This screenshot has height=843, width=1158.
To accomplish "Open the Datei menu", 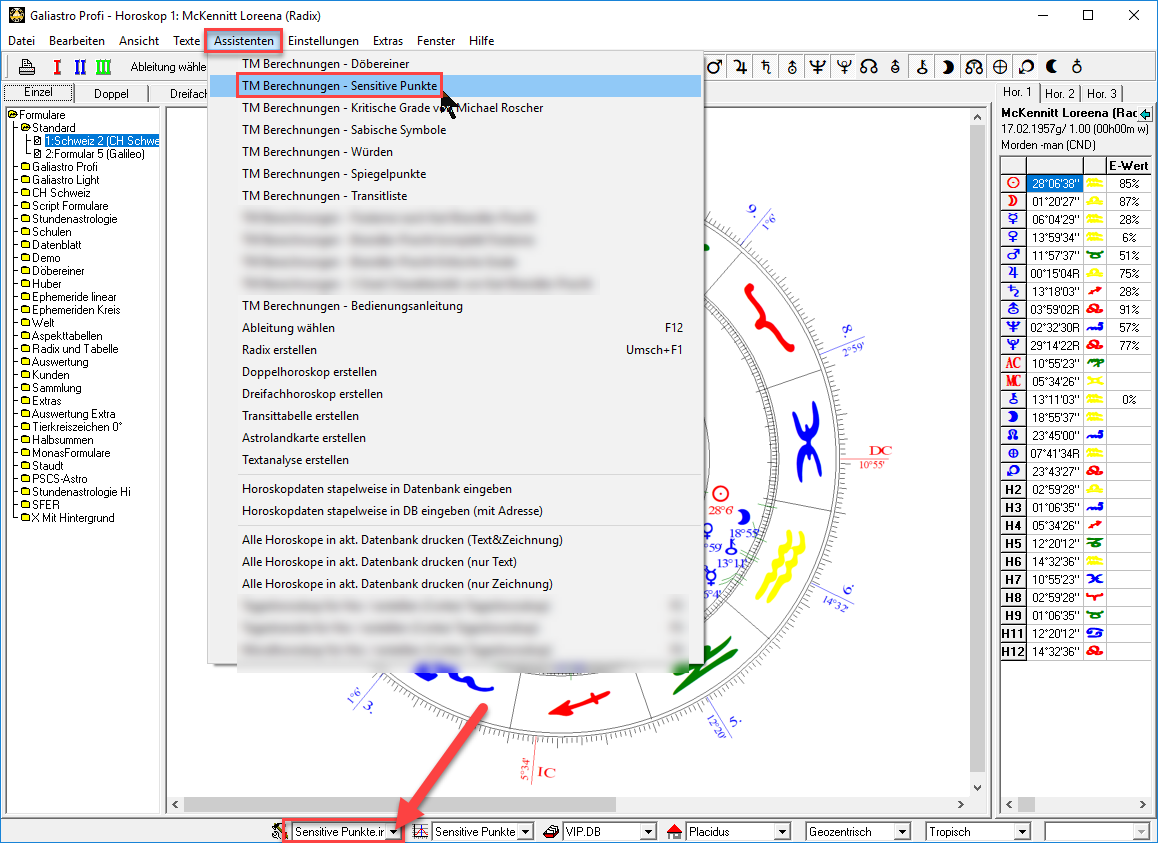I will click(21, 41).
